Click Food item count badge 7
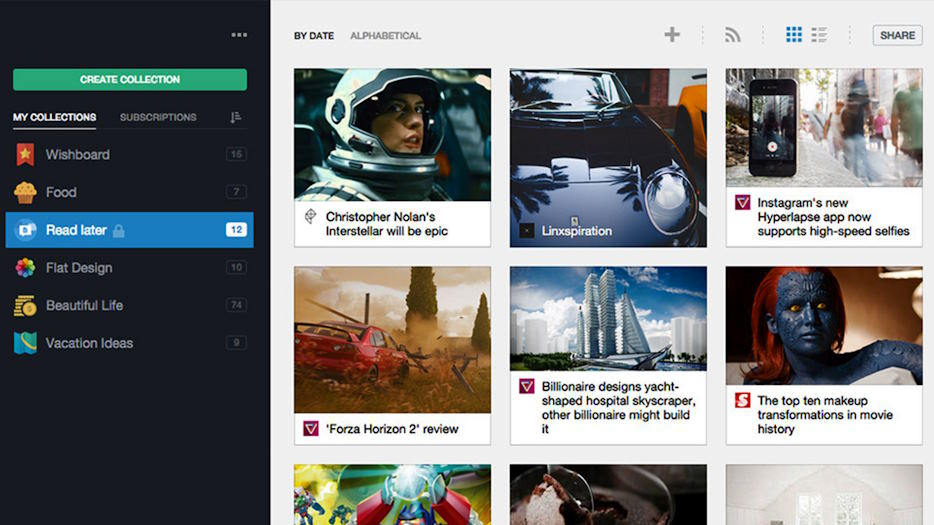This screenshot has height=525, width=934. point(236,192)
